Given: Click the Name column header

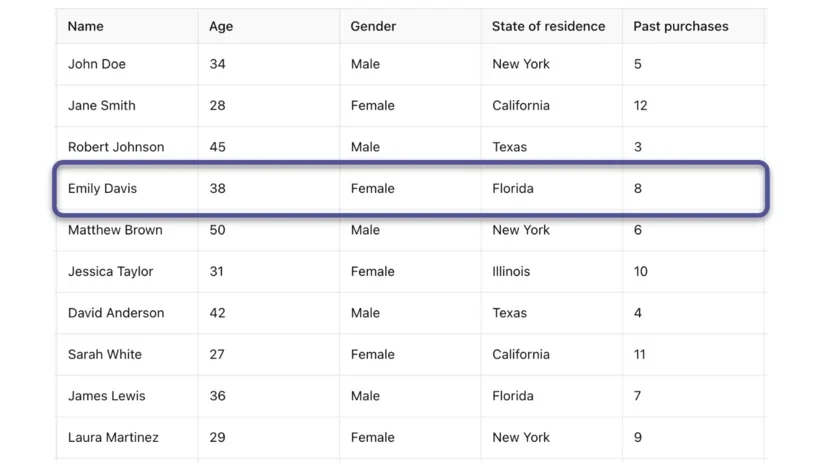Looking at the screenshot, I should point(86,26).
